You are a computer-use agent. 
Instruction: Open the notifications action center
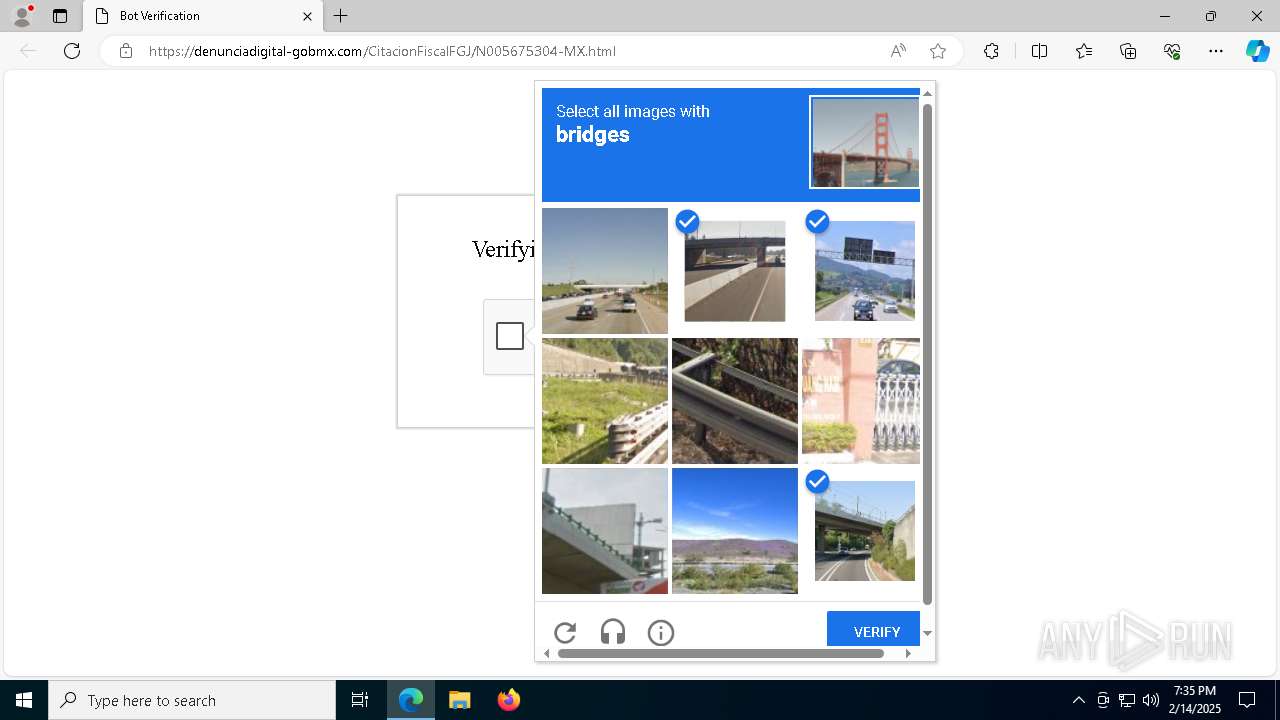tap(1247, 700)
